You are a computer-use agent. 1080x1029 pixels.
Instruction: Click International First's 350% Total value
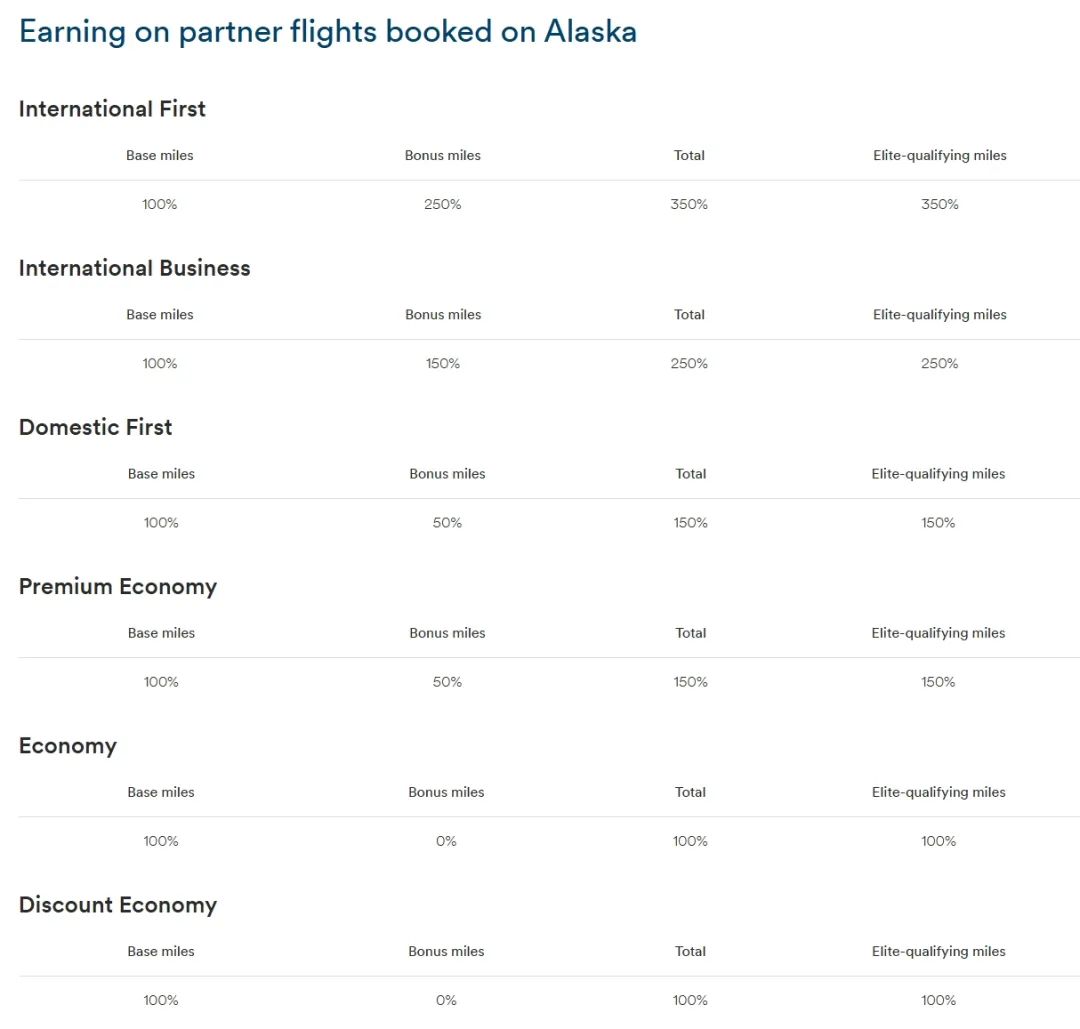[689, 204]
